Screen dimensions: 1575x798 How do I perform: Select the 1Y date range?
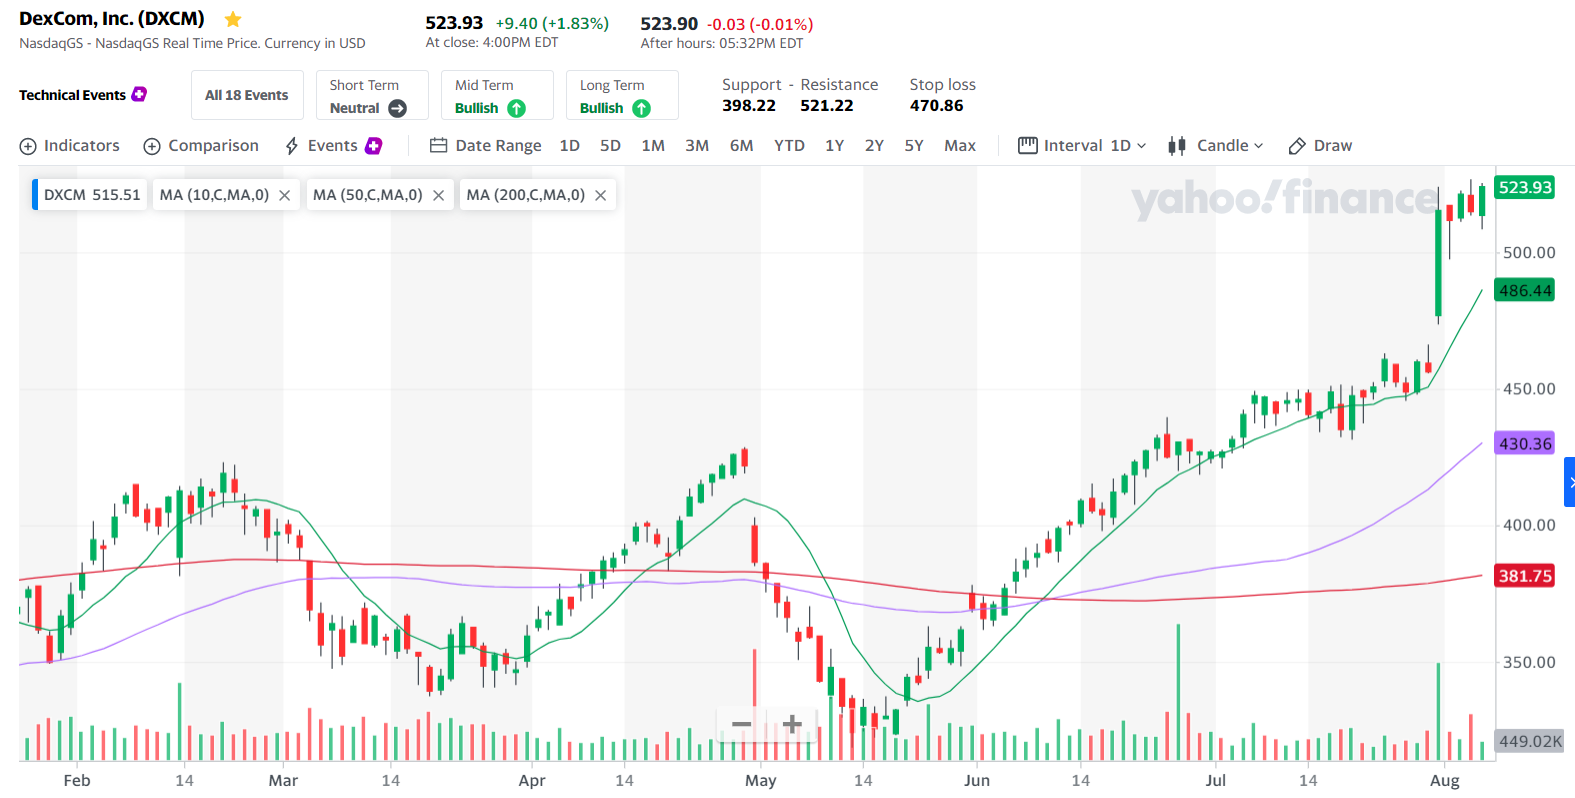pyautogui.click(x=834, y=146)
